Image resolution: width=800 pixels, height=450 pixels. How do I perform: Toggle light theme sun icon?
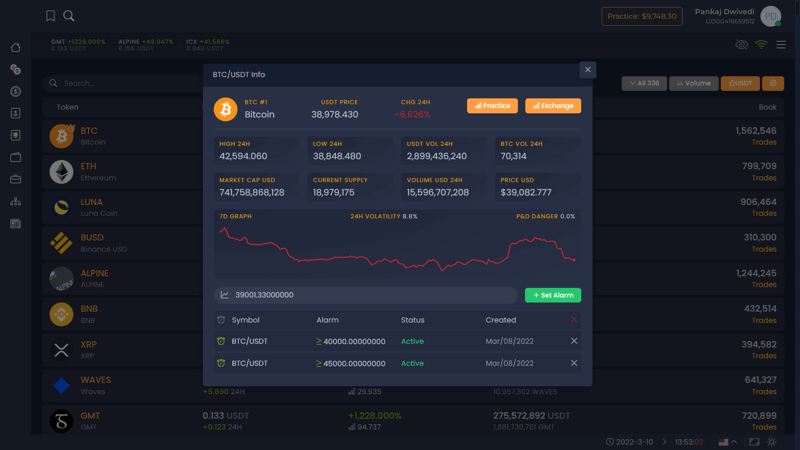(x=771, y=442)
